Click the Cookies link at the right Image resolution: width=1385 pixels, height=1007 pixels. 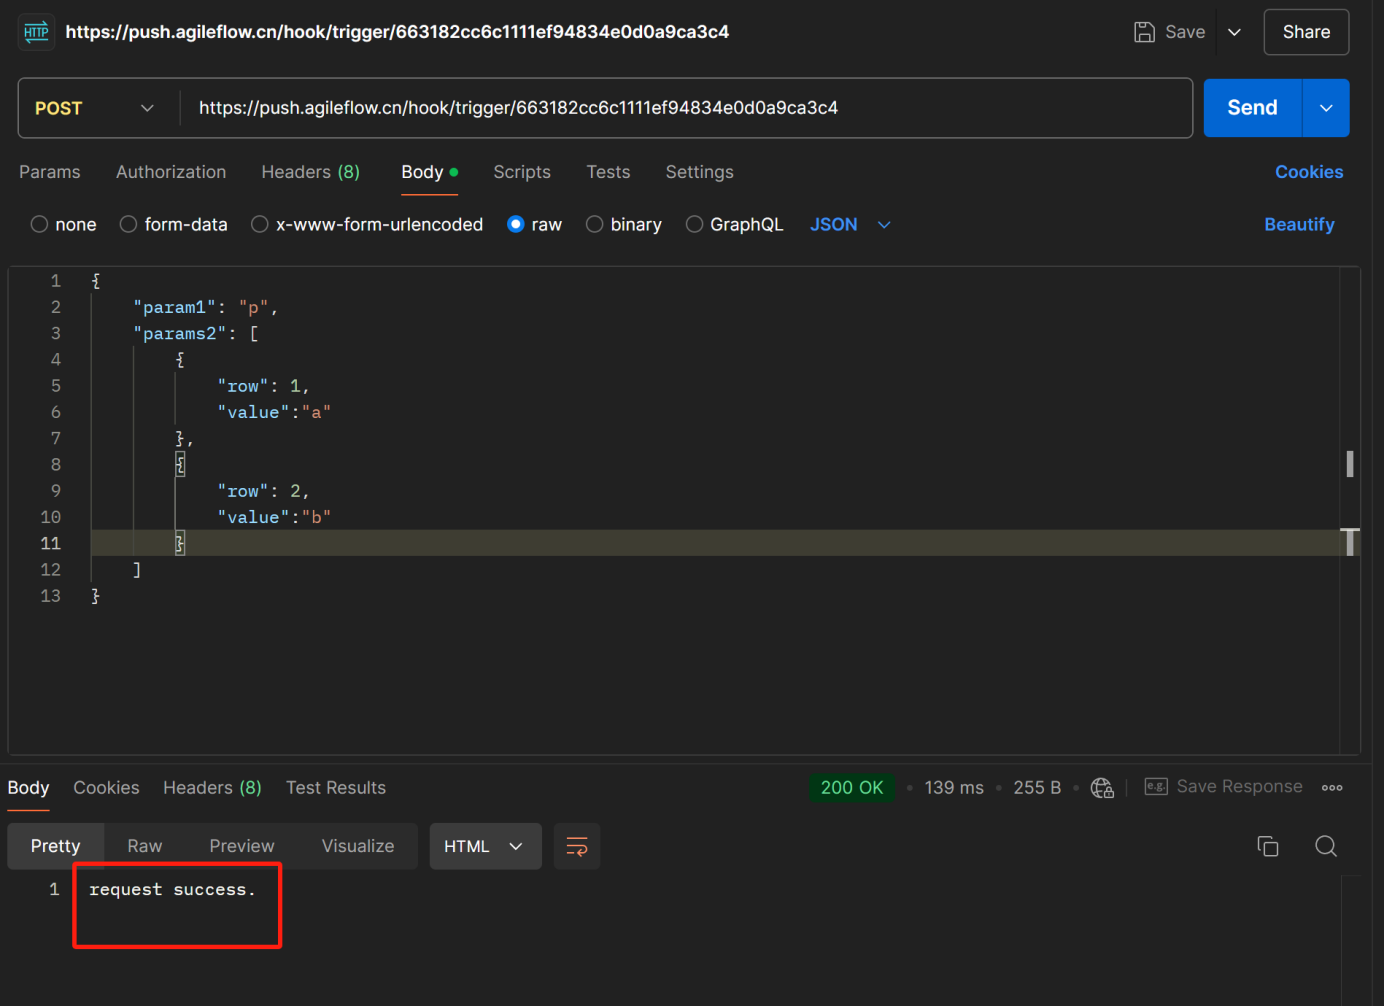click(1308, 172)
